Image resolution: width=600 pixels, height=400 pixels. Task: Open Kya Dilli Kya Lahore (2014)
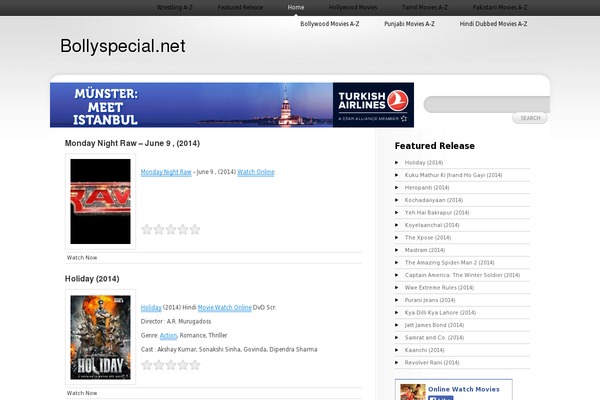(440, 313)
